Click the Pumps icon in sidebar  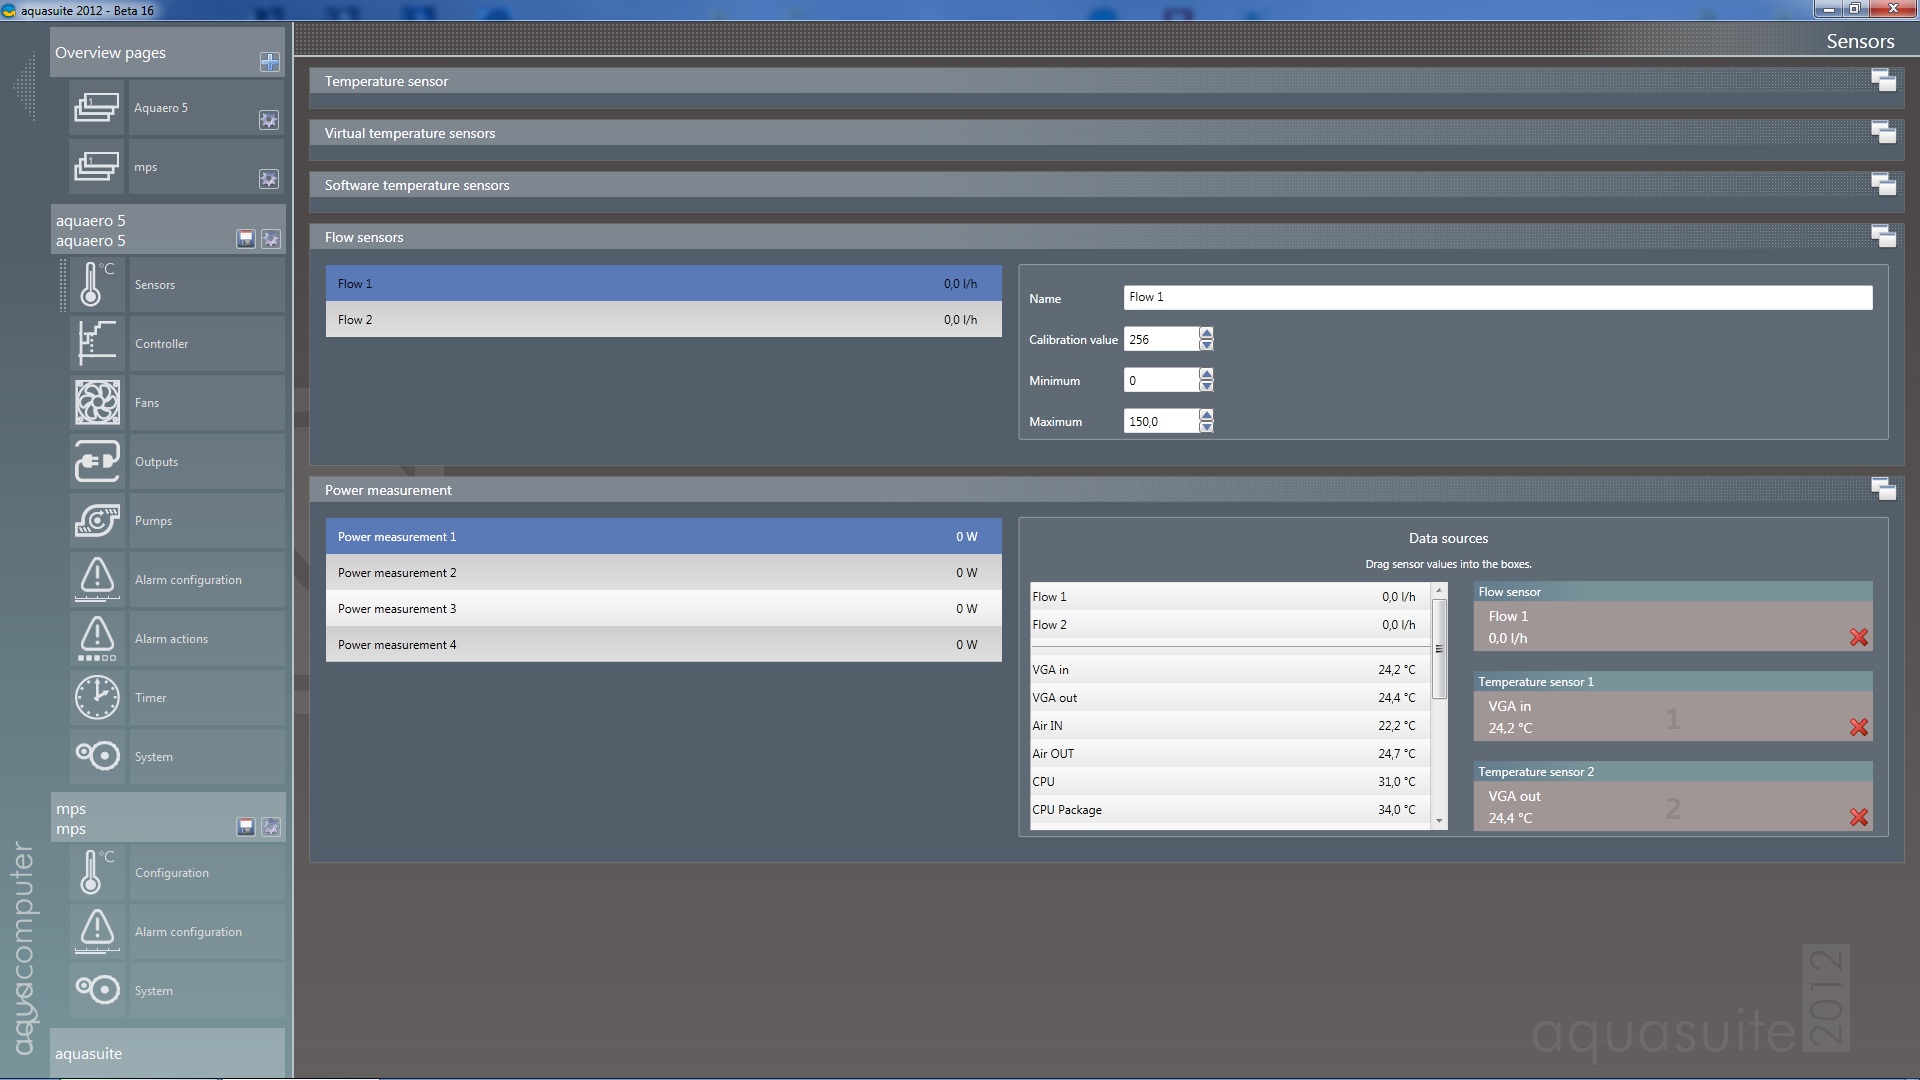coord(97,521)
